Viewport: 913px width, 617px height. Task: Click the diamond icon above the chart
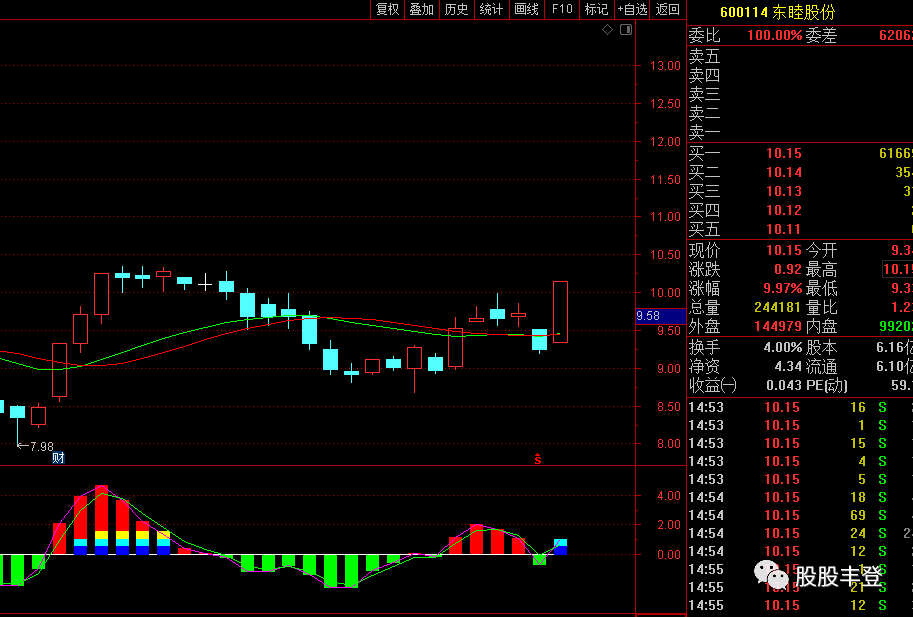point(607,30)
